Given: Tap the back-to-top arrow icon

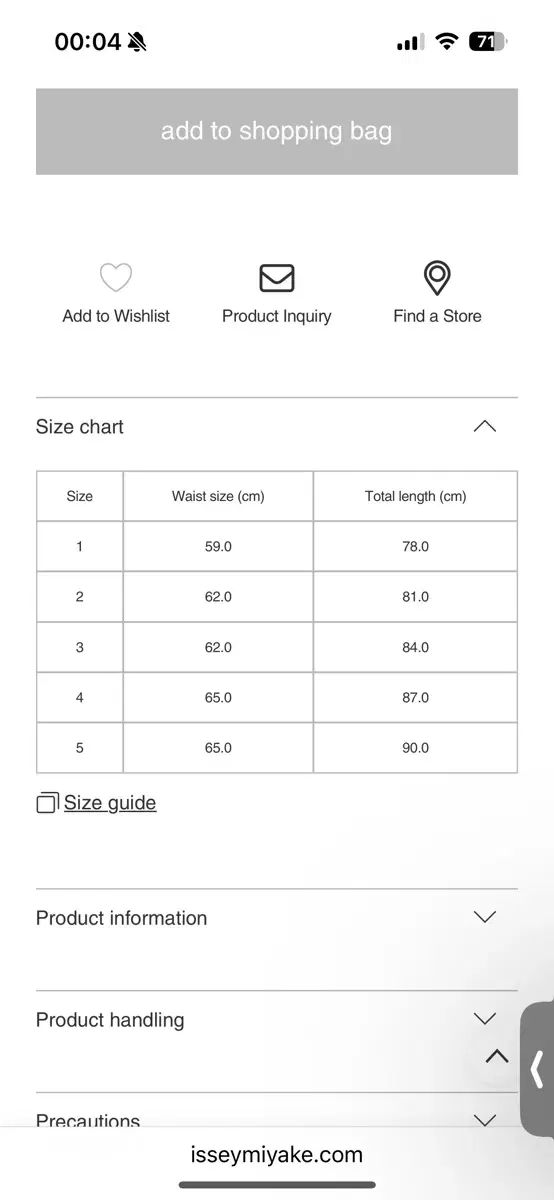Looking at the screenshot, I should tap(497, 1056).
